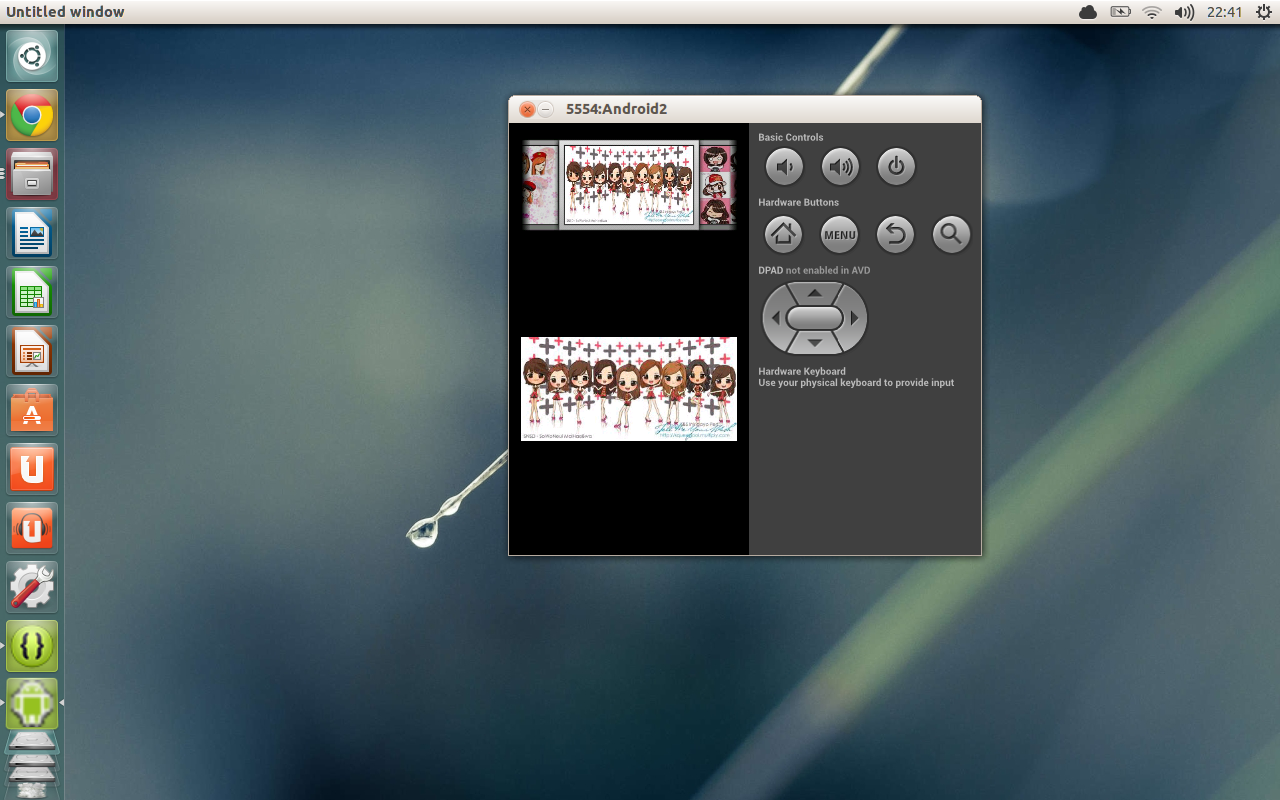Launch Google Chrome from the launcher
This screenshot has width=1280, height=800.
point(32,115)
